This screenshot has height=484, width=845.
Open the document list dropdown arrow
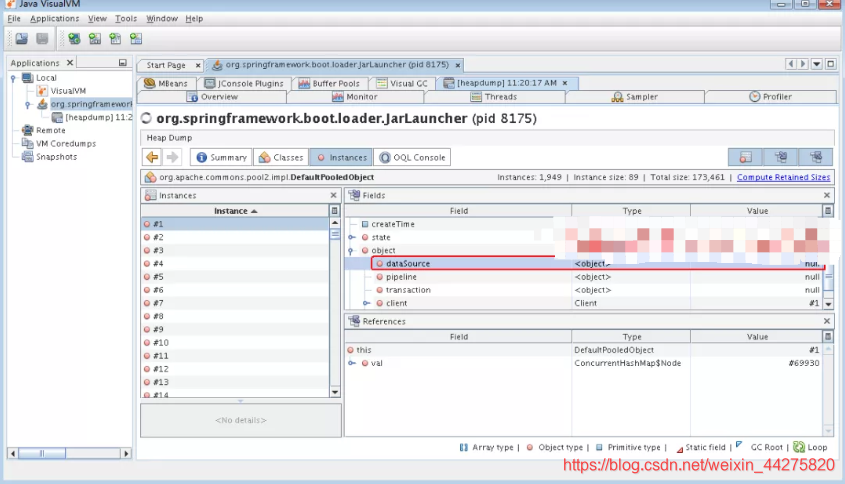click(817, 64)
